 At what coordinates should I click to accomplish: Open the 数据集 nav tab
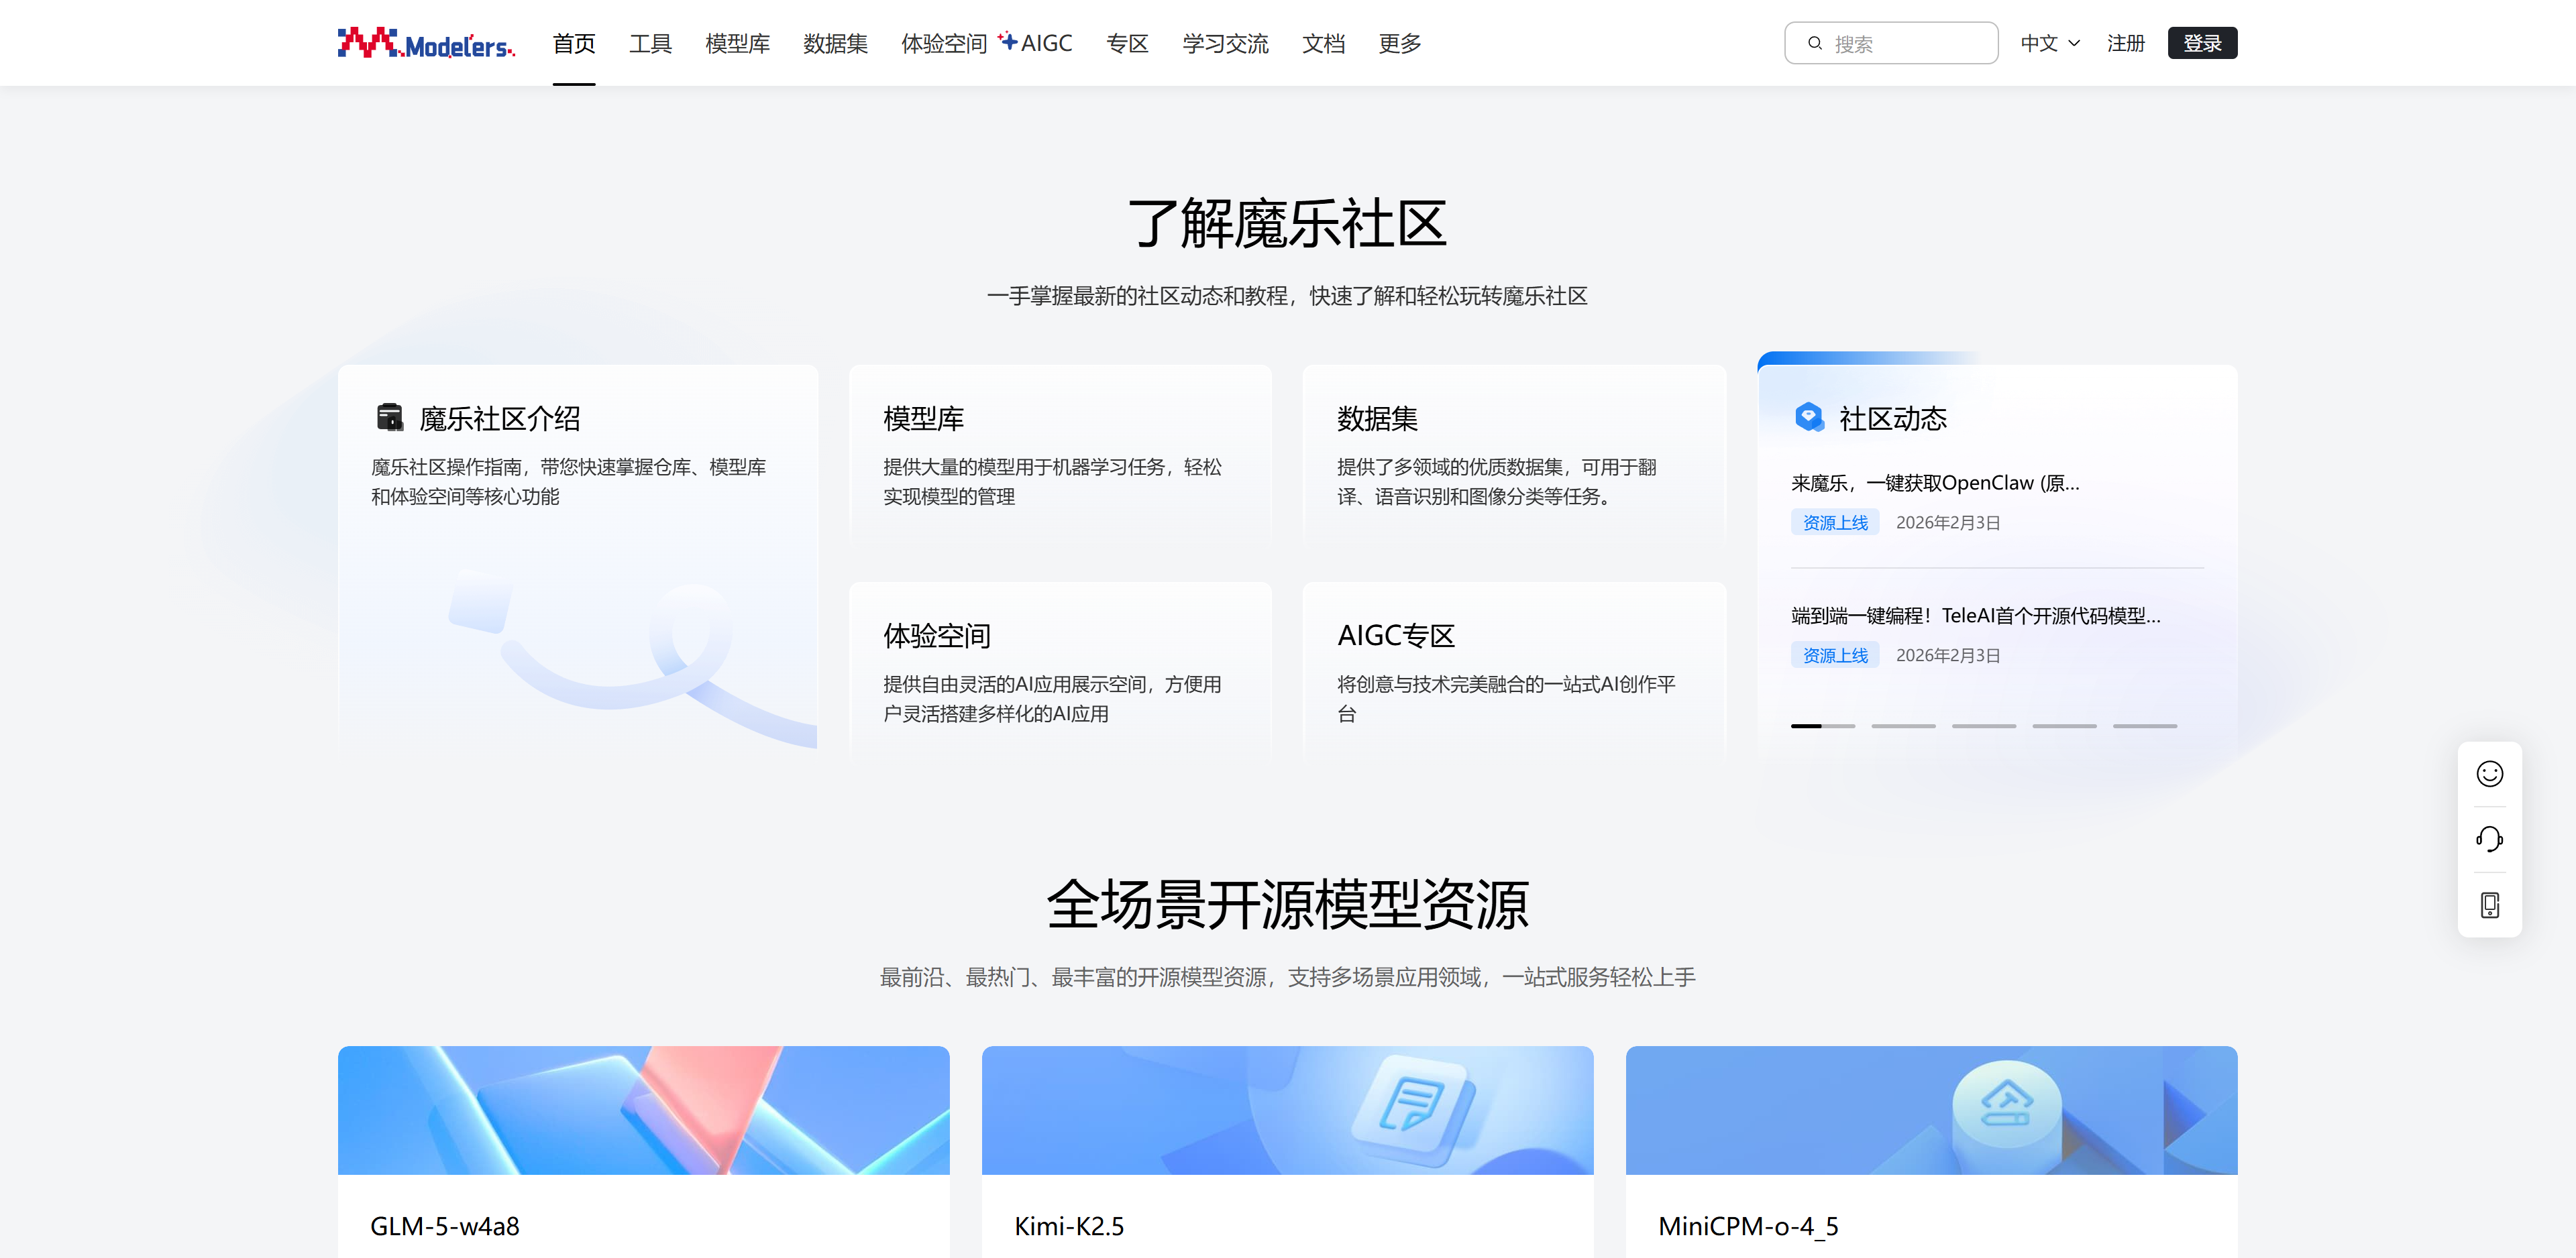coord(835,43)
